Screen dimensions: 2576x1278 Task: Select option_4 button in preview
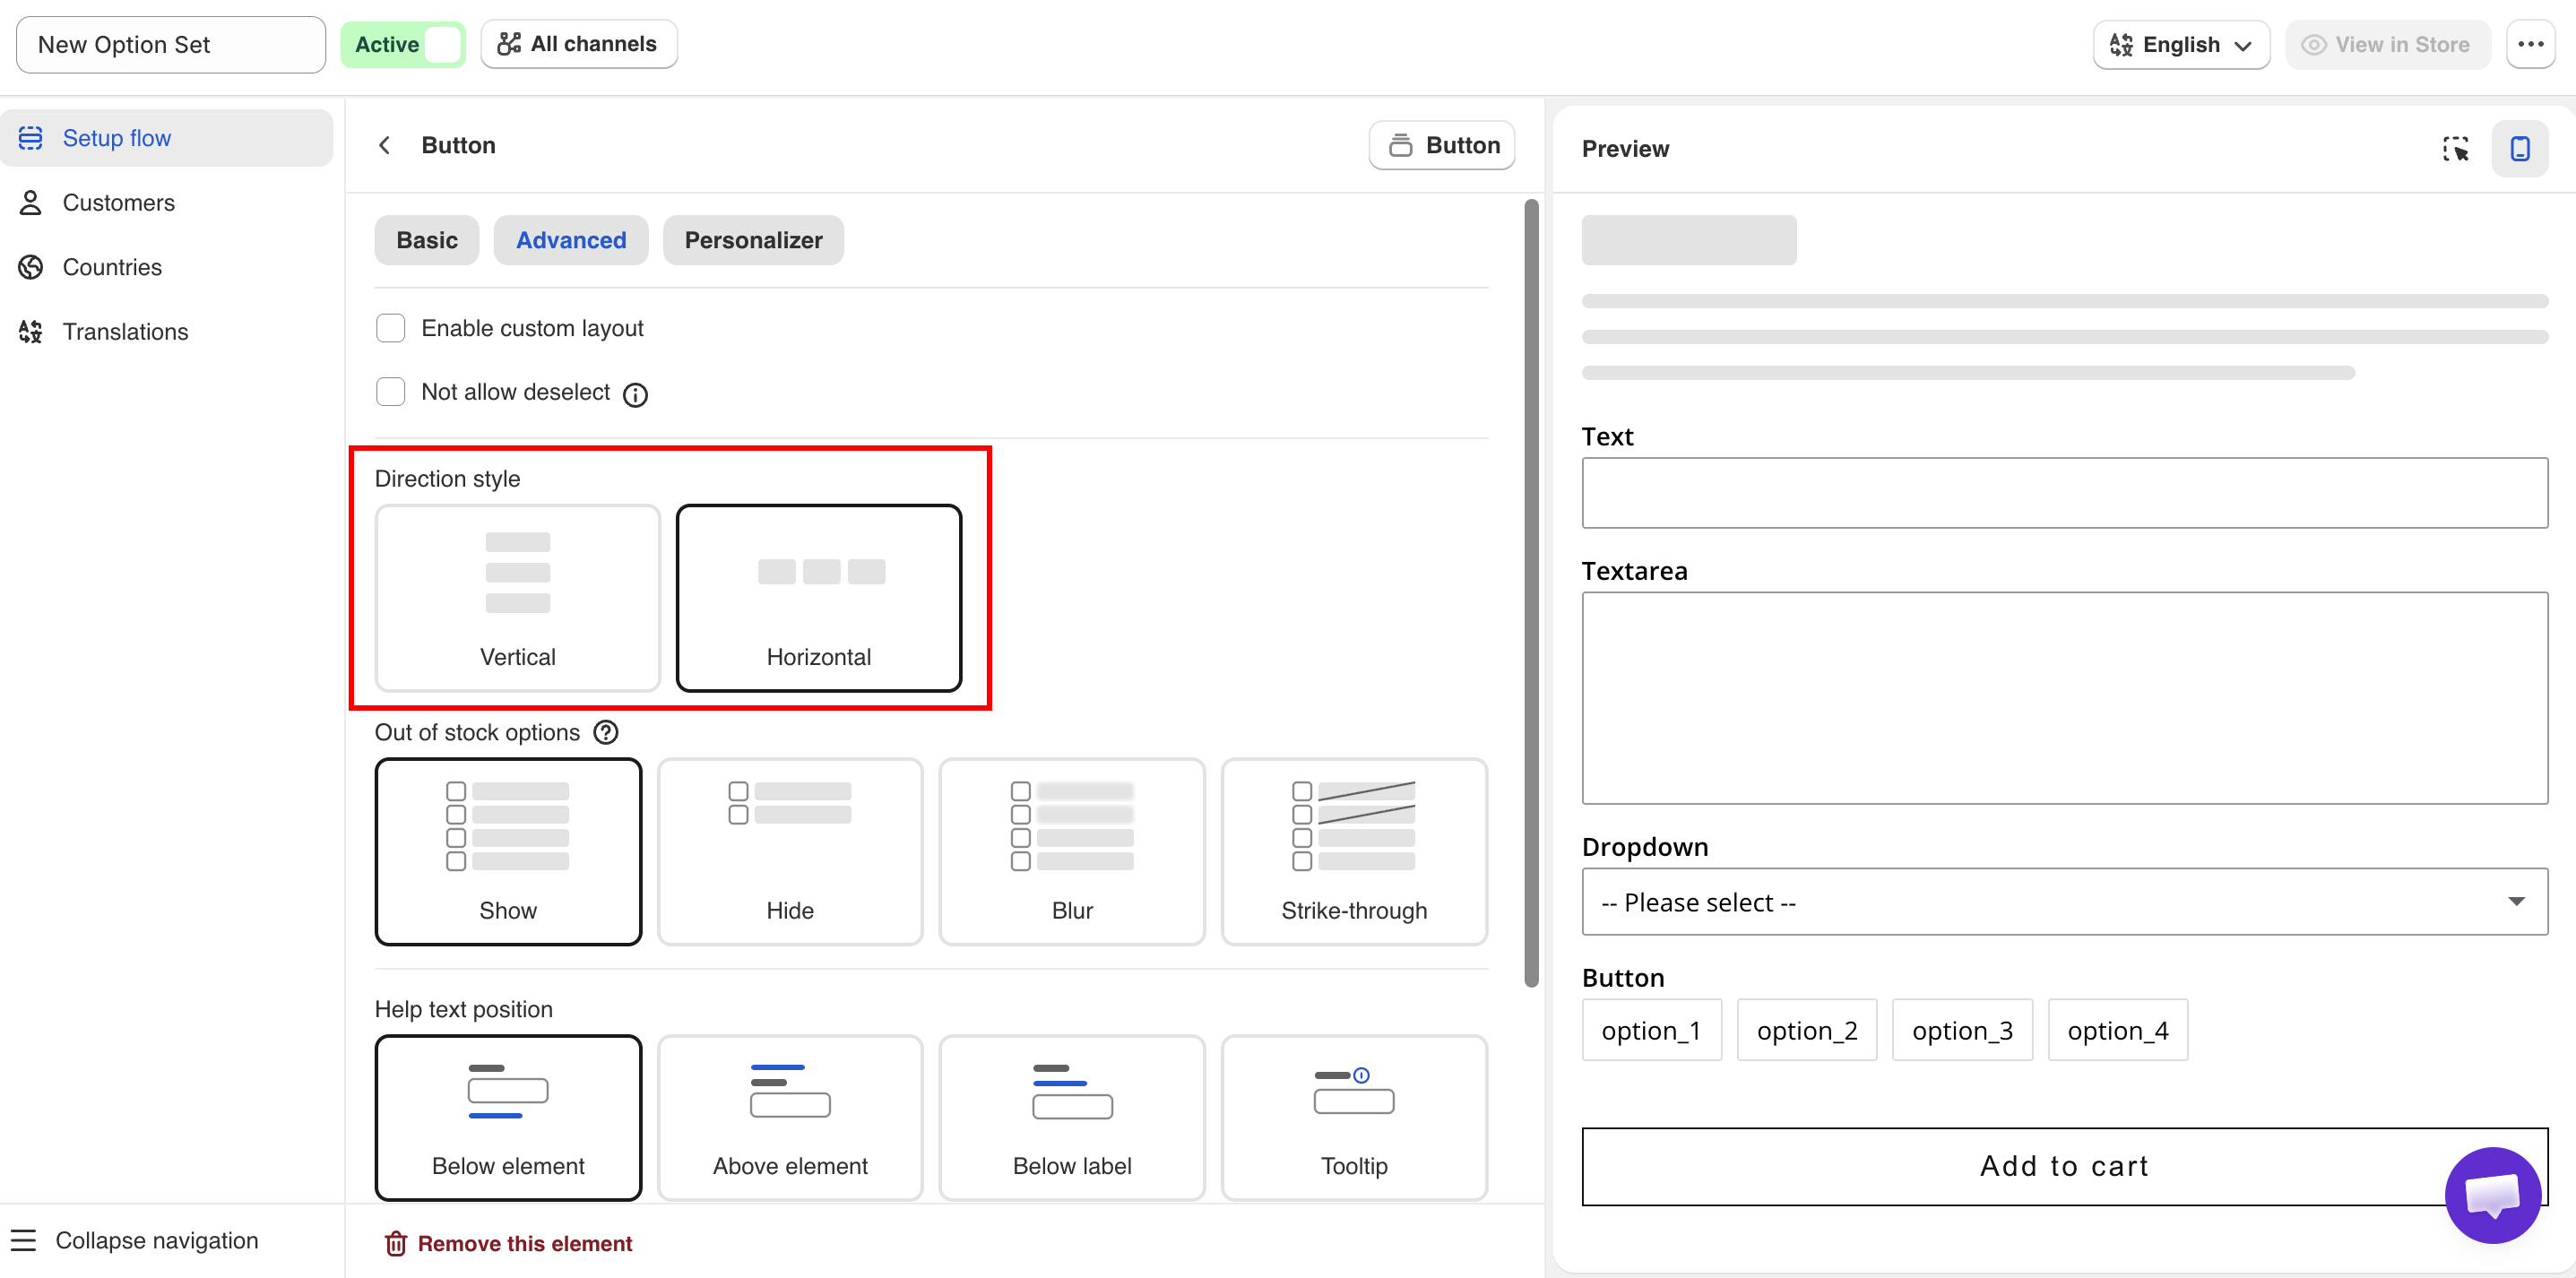coord(2117,1030)
